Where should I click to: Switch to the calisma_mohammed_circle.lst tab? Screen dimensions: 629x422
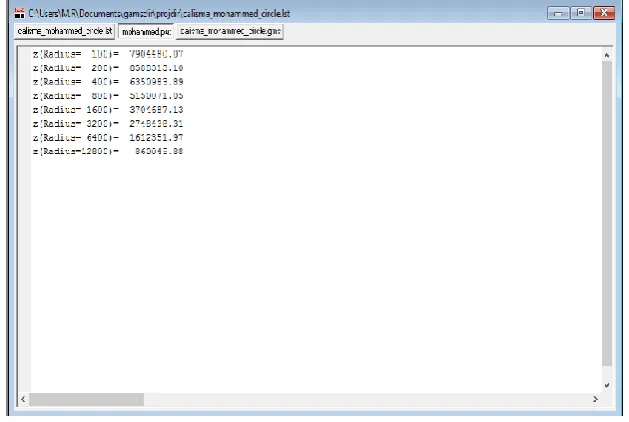click(65, 31)
